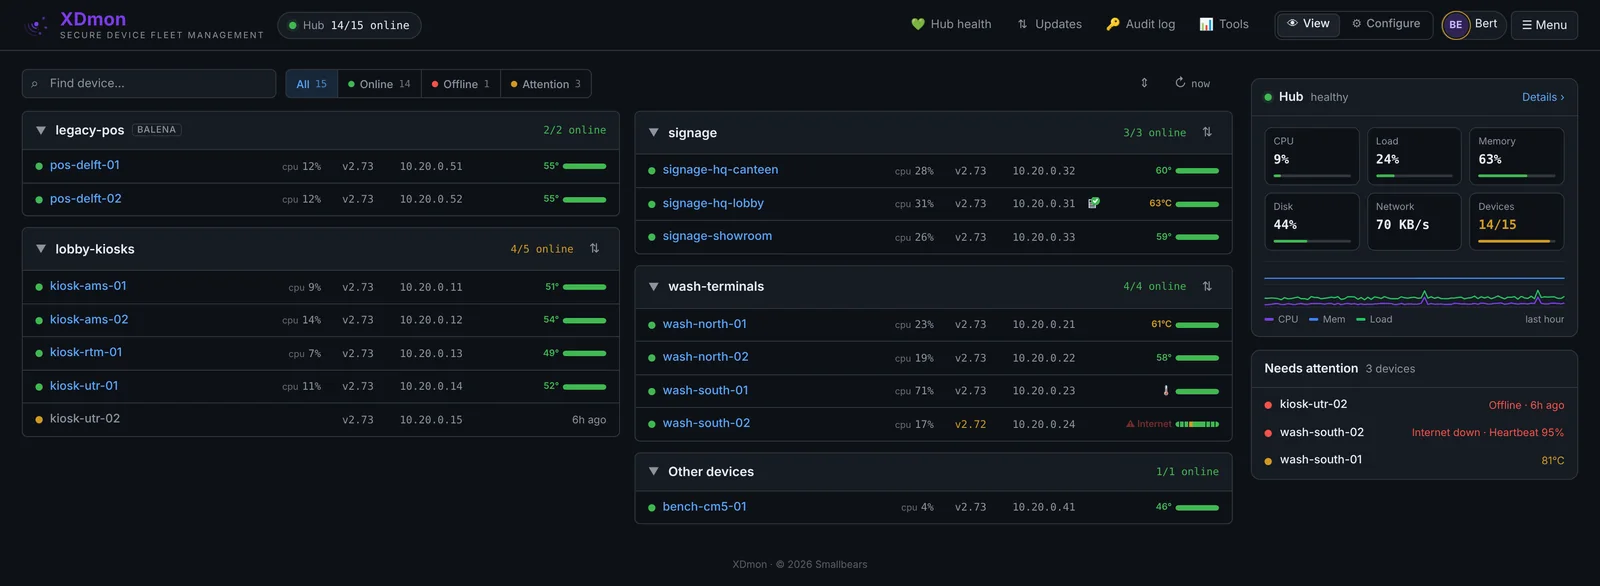
Task: Click the Hub Load 24% card
Action: pyautogui.click(x=1414, y=156)
